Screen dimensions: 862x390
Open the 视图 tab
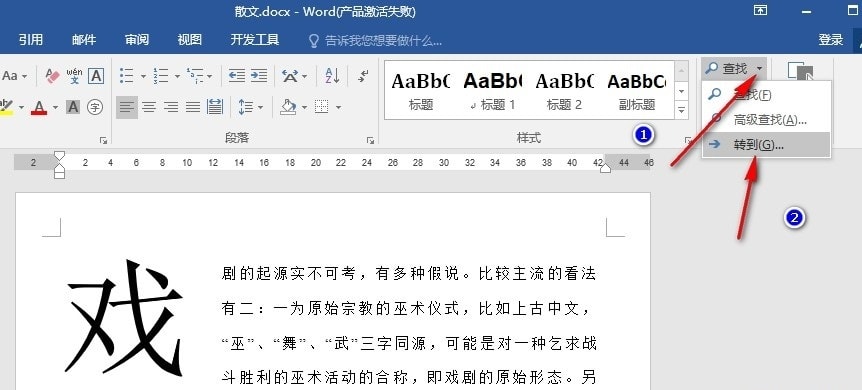[x=189, y=40]
